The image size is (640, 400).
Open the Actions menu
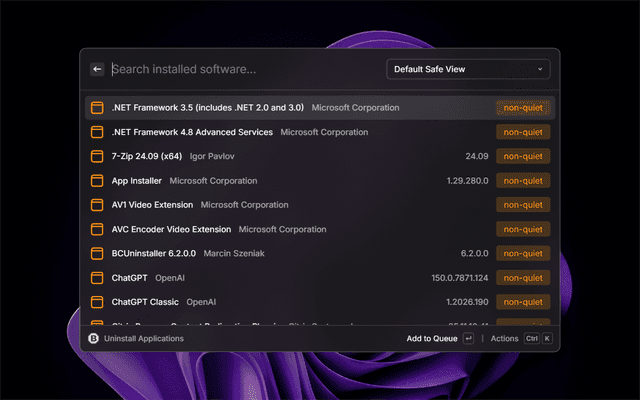[504, 338]
